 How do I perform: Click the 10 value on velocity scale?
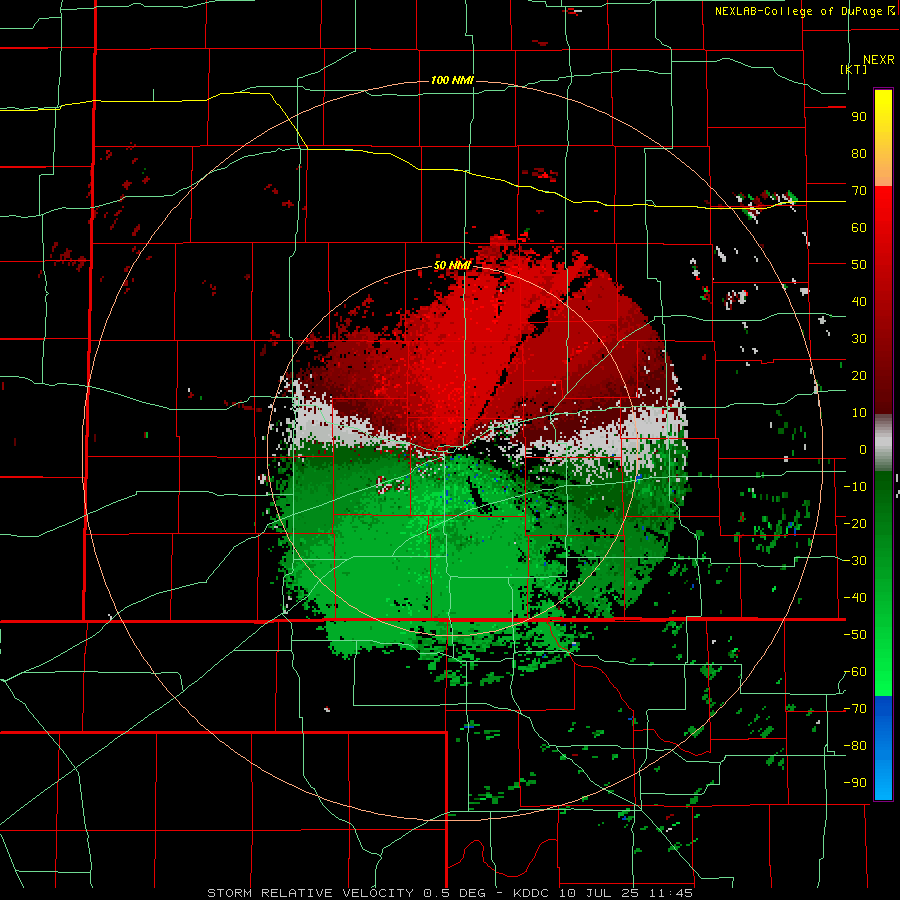(859, 413)
